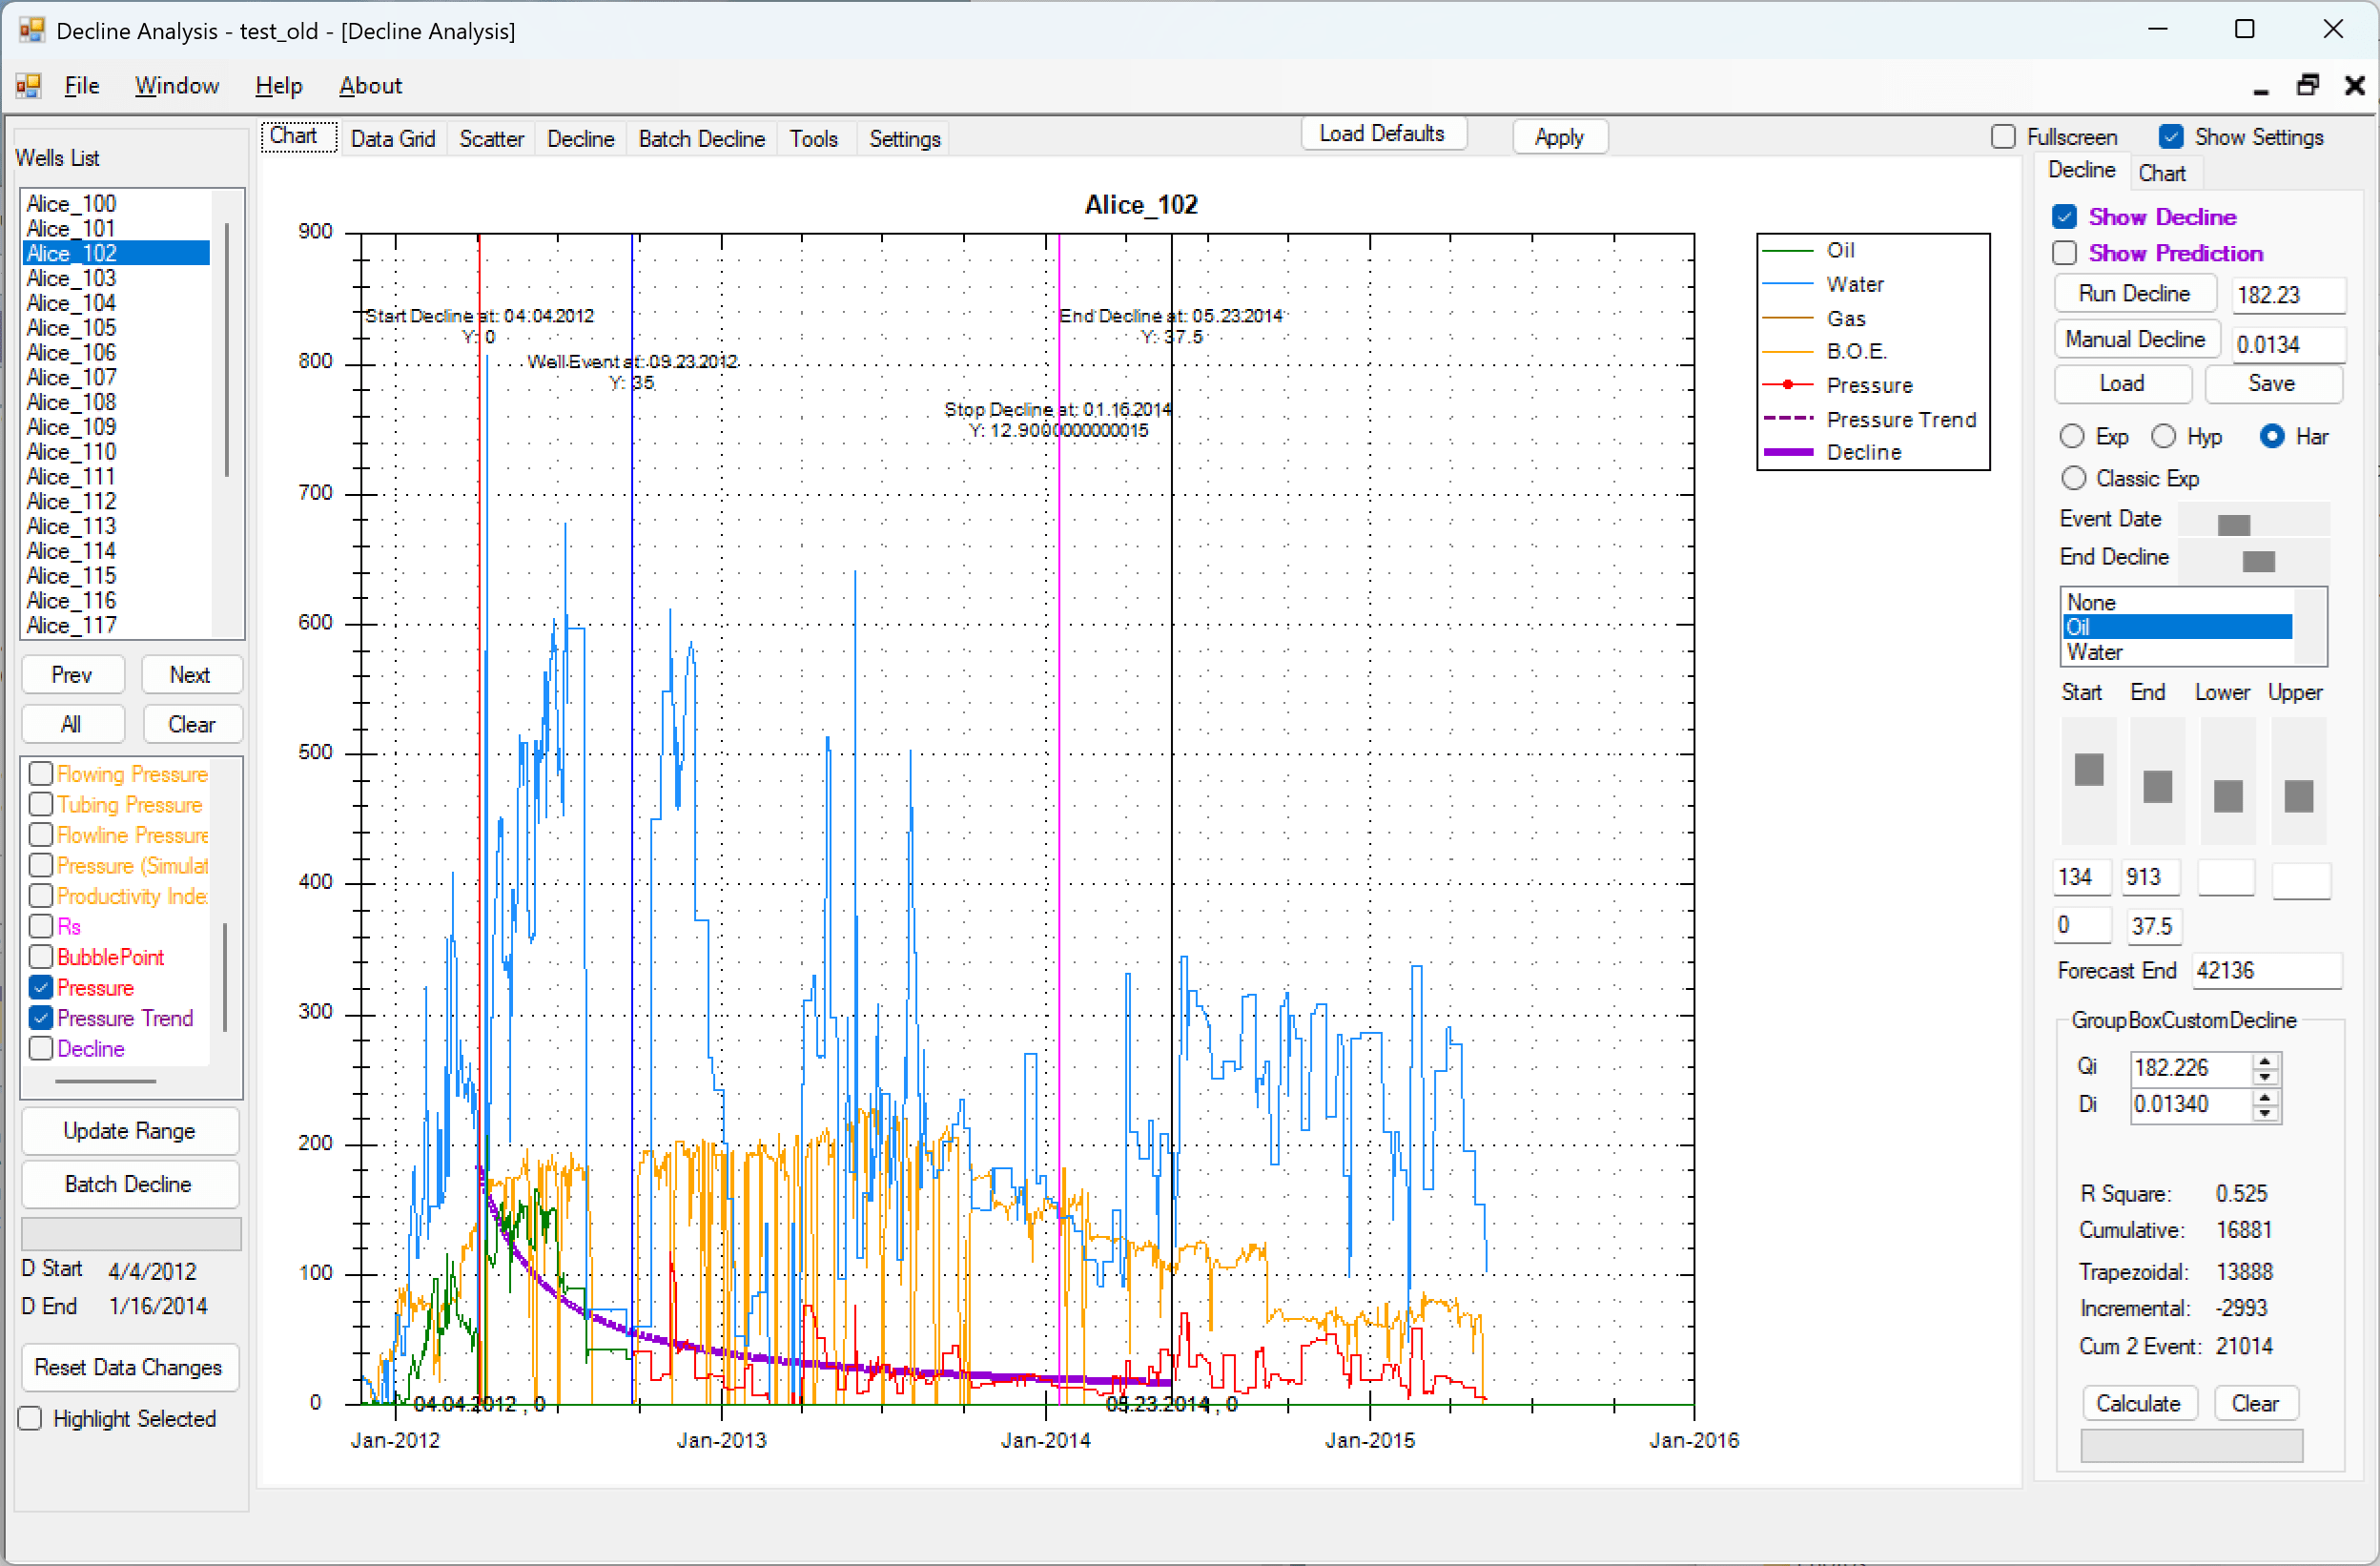
Task: Increase Qi with the up stepper arrow
Action: [2264, 1061]
